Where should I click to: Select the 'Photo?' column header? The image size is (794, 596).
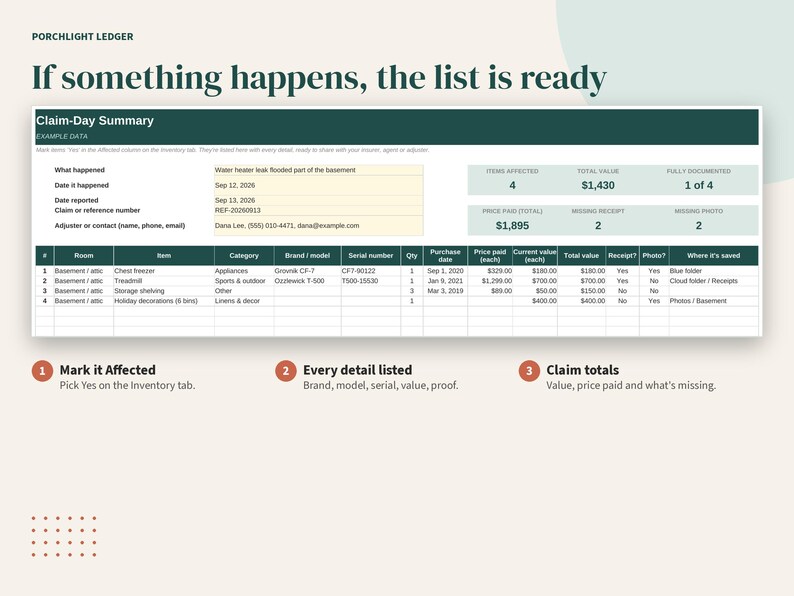click(654, 256)
